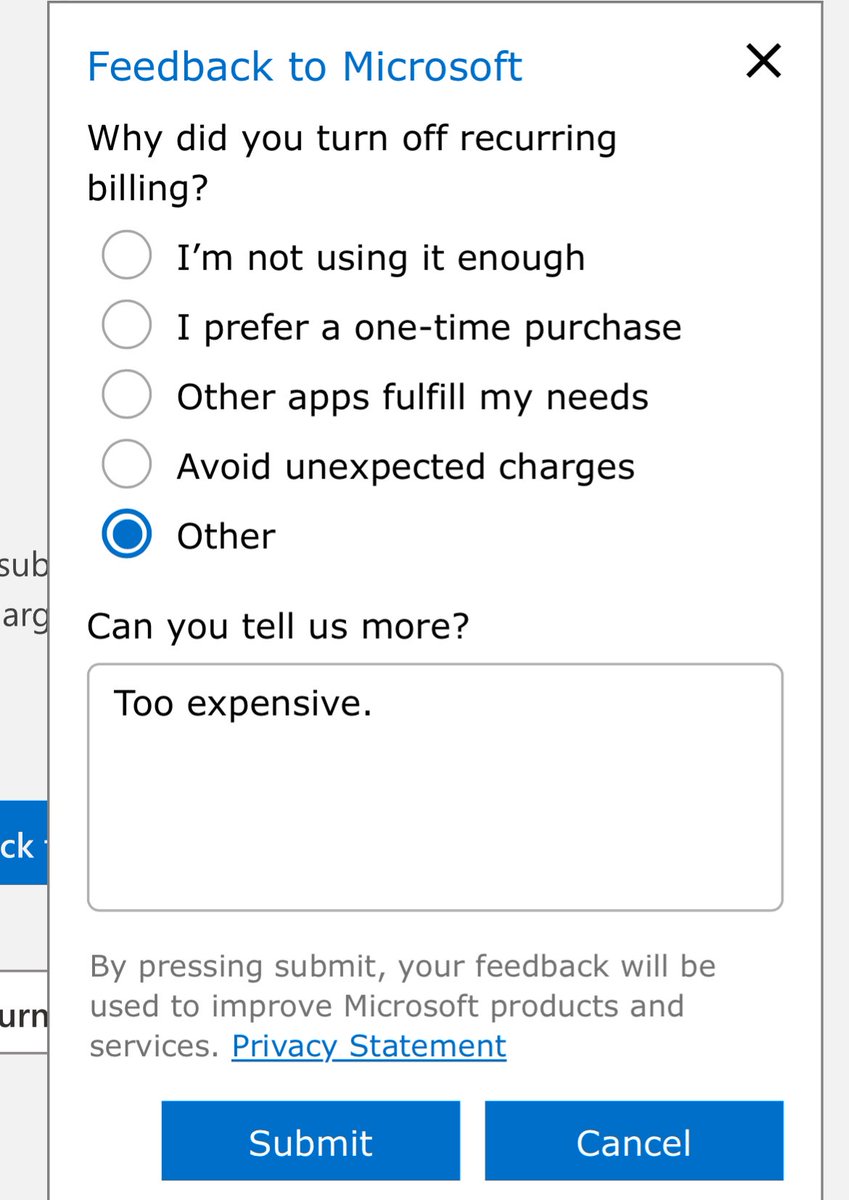Pick the "Other apps fulfill my needs" radio circle

pos(127,396)
